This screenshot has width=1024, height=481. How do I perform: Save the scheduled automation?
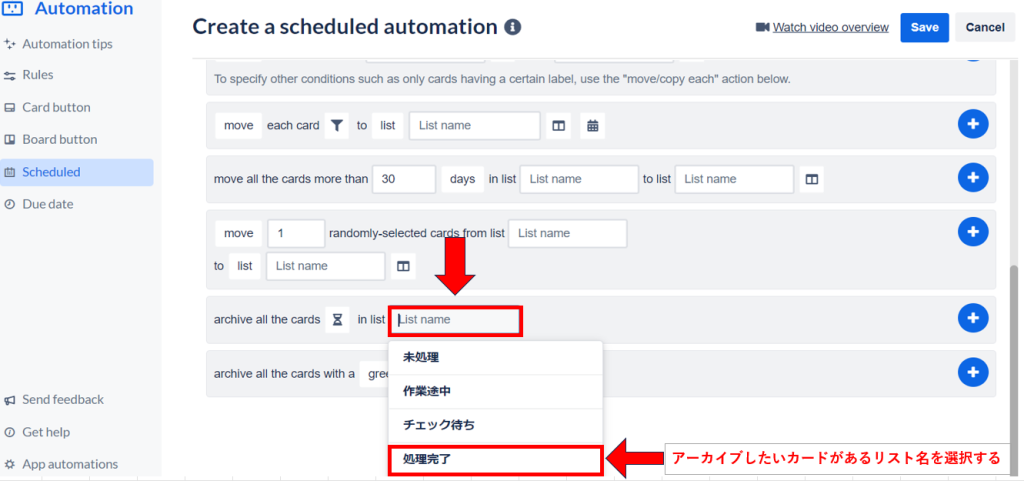coord(924,27)
